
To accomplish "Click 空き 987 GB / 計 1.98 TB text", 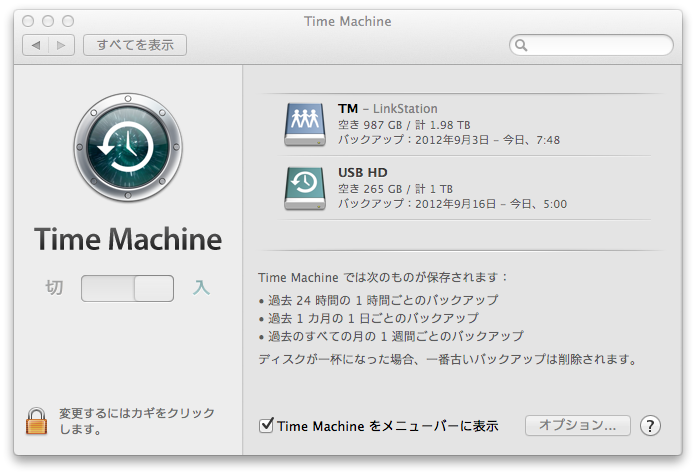I will tap(404, 125).
